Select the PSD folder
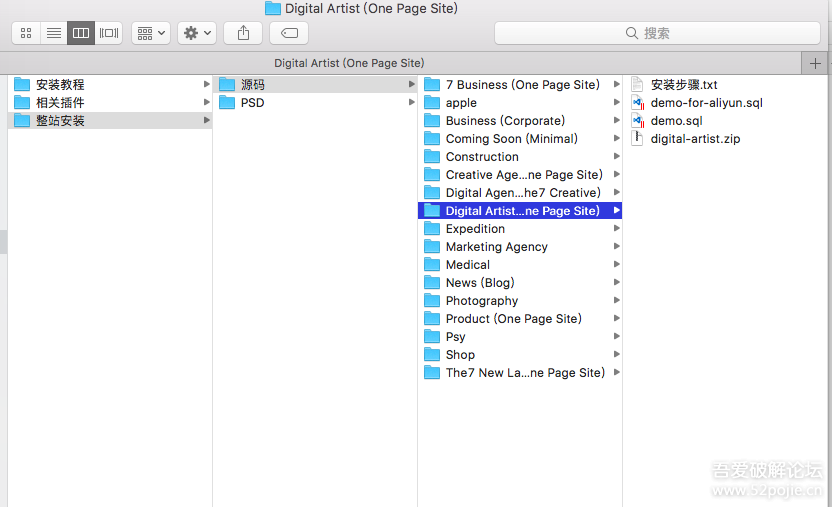832x507 pixels. click(x=252, y=103)
